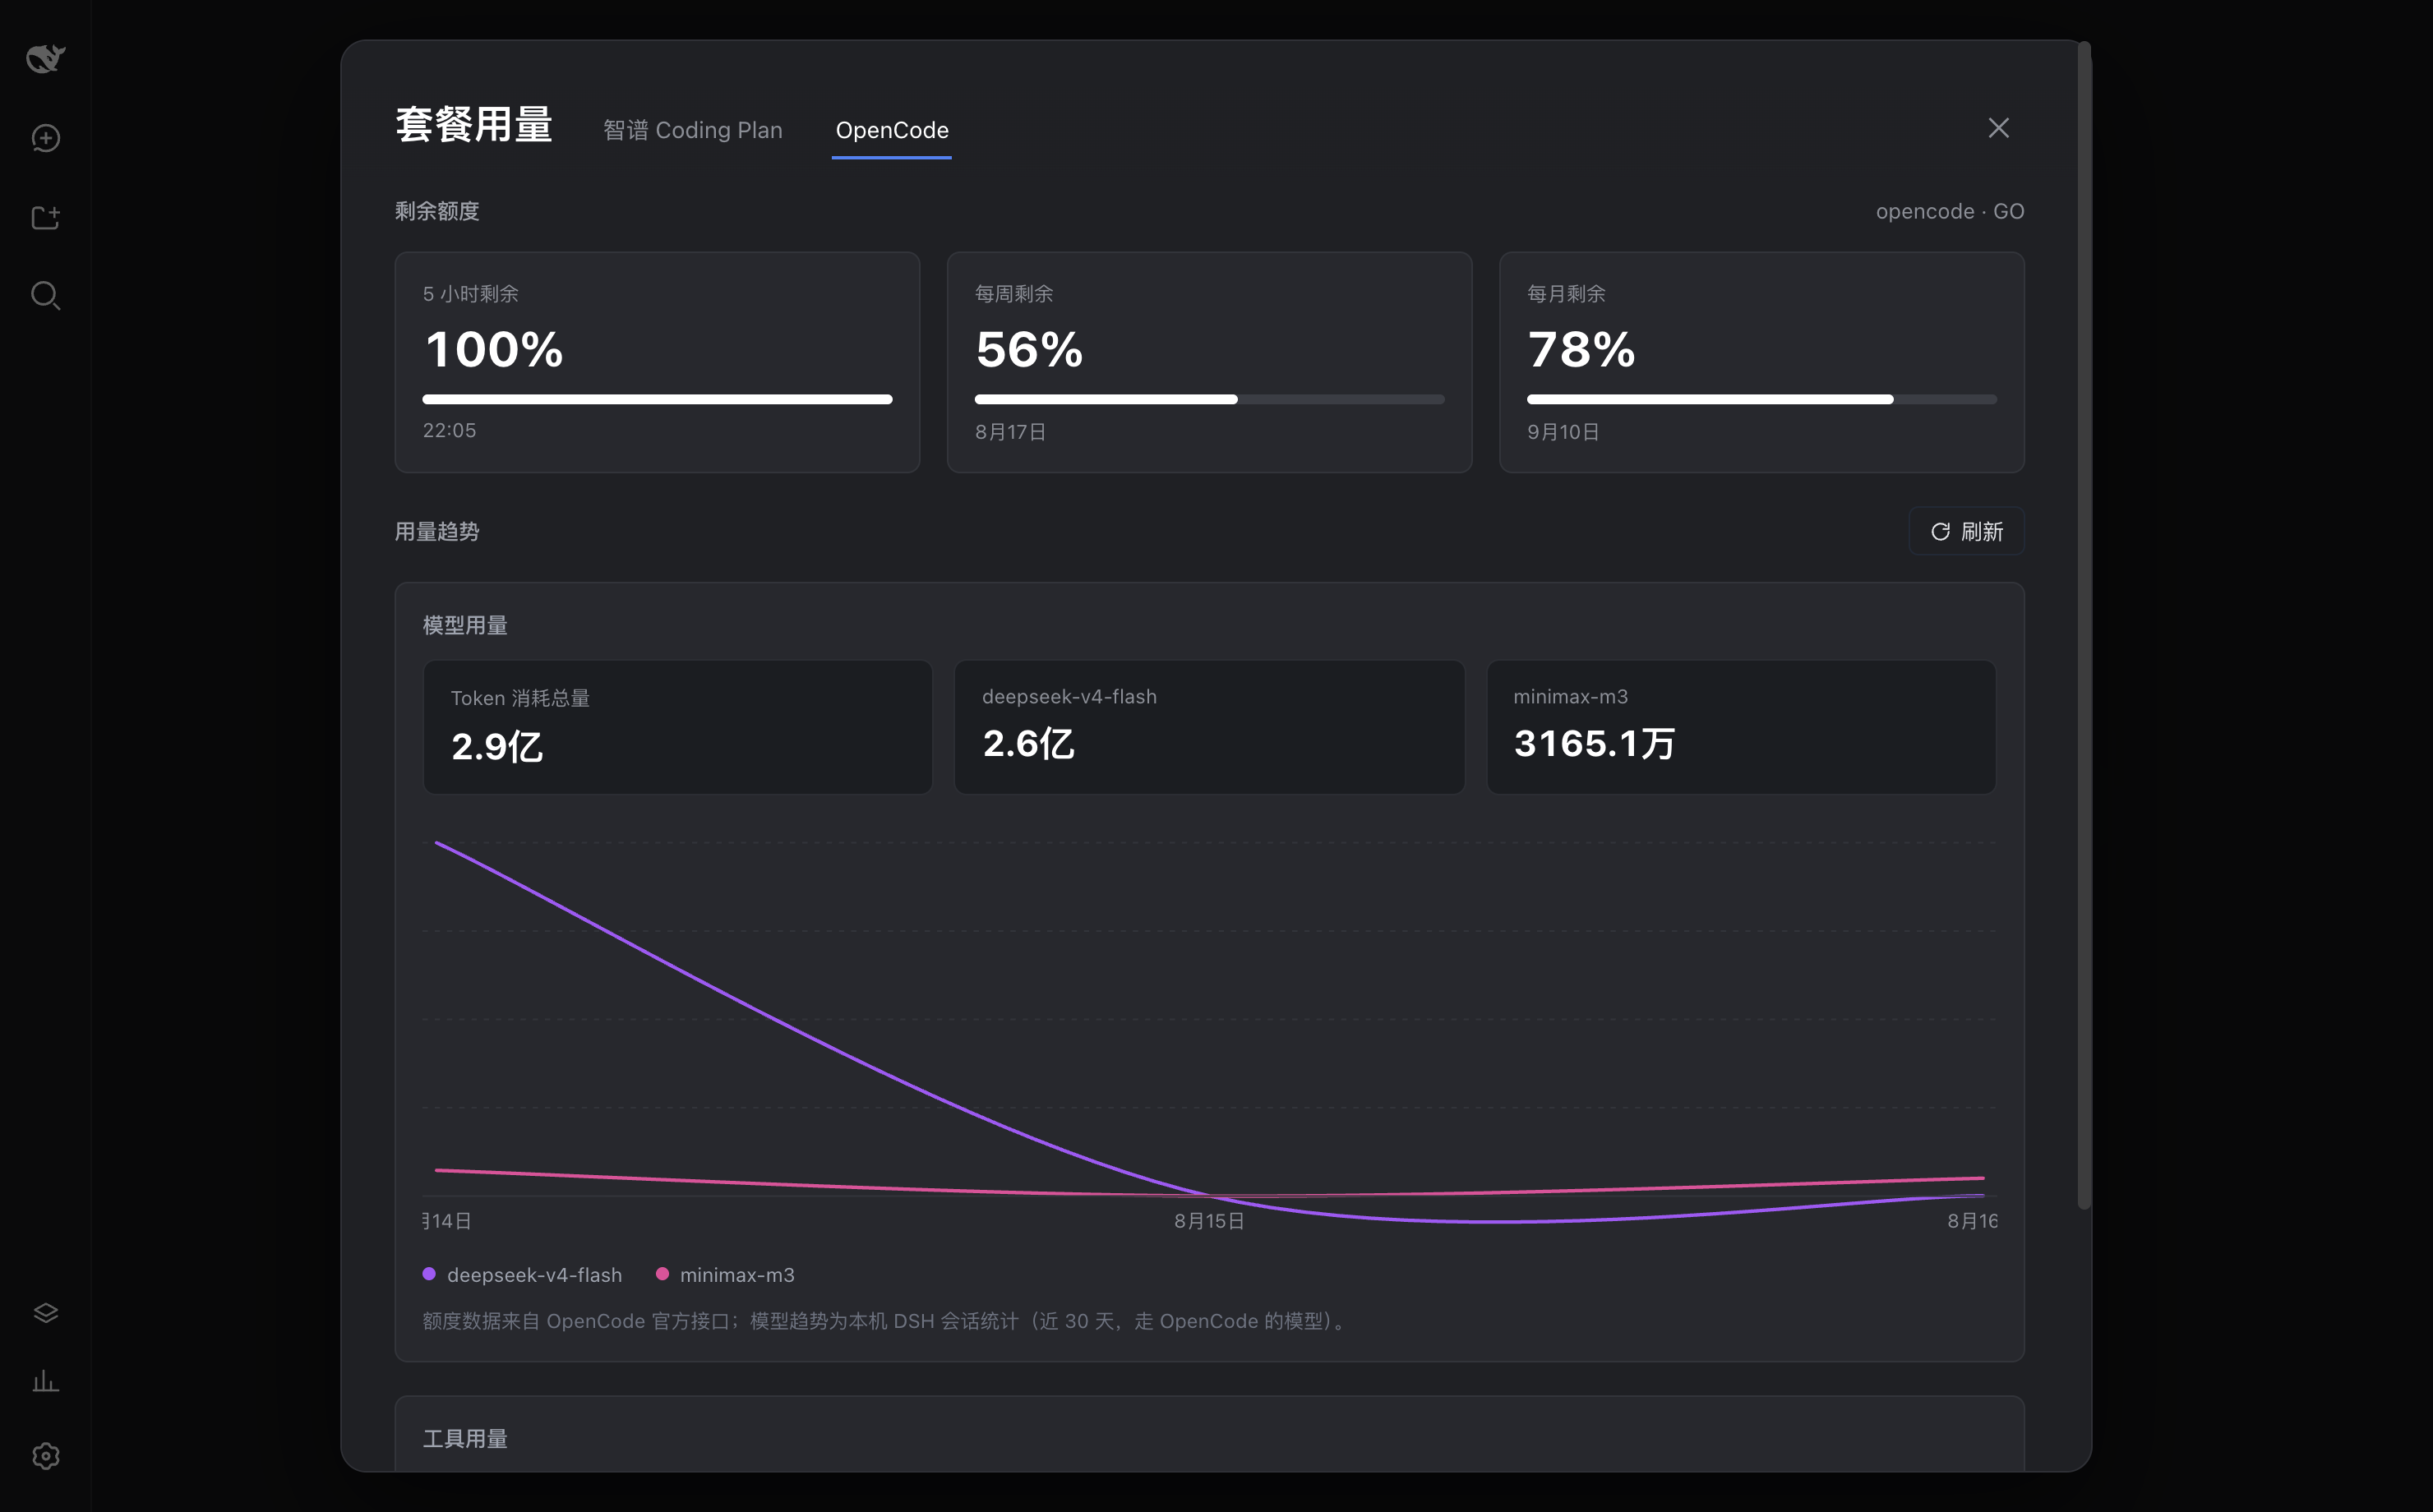Click the 100% remaining value
This screenshot has height=1512, width=2433.
tap(494, 350)
